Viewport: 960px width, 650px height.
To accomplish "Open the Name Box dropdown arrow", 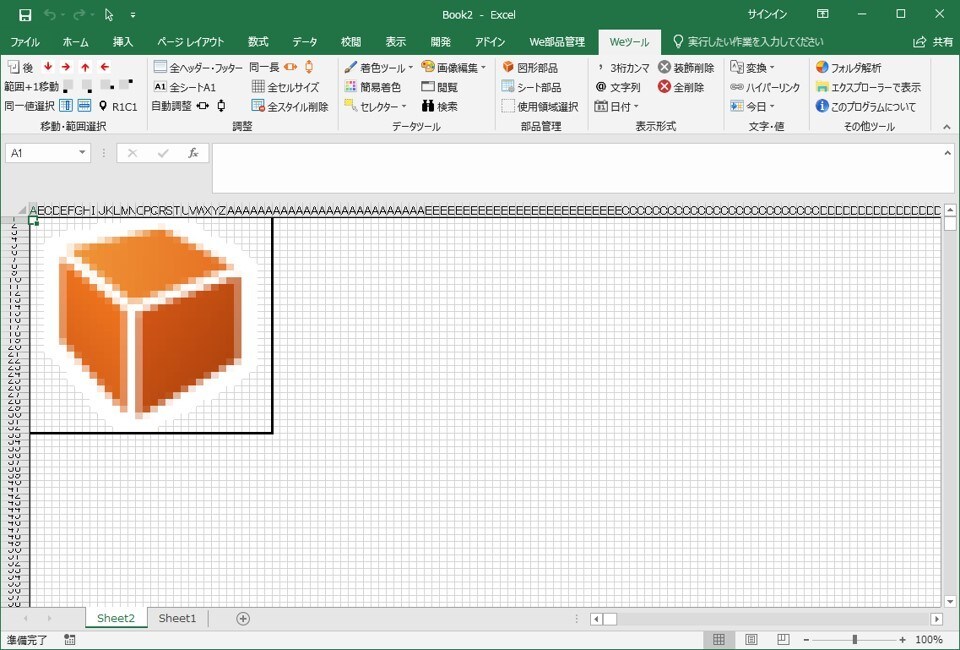I will pyautogui.click(x=82, y=152).
